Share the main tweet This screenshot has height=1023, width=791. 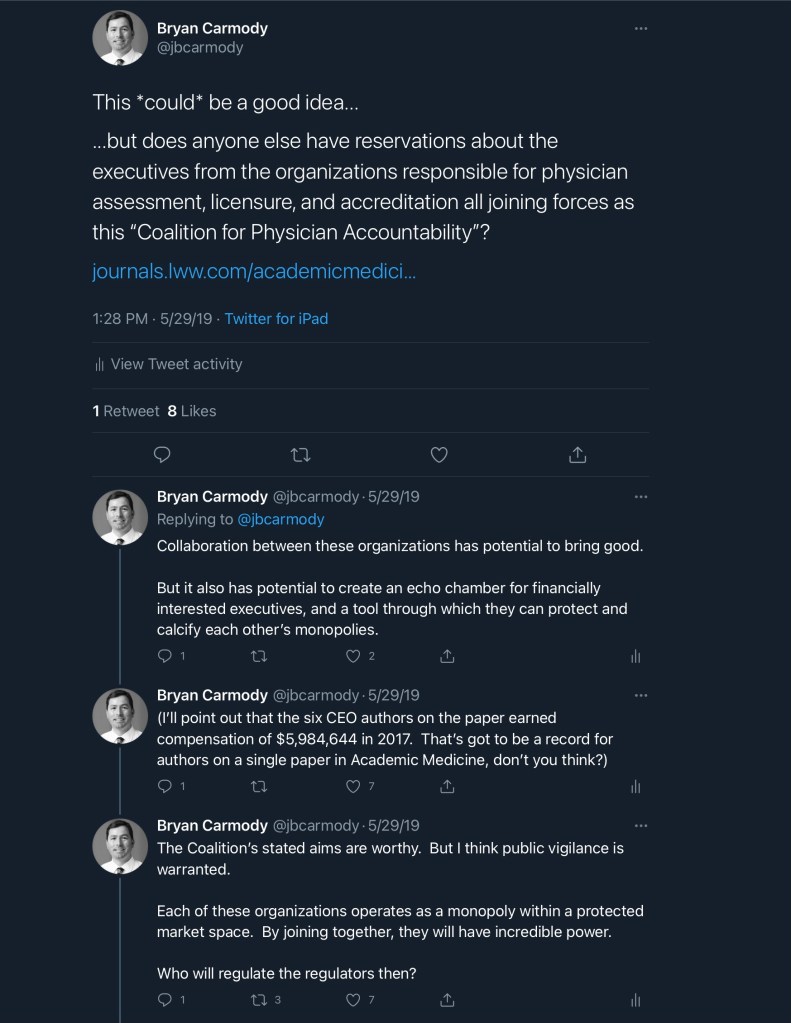coord(577,455)
